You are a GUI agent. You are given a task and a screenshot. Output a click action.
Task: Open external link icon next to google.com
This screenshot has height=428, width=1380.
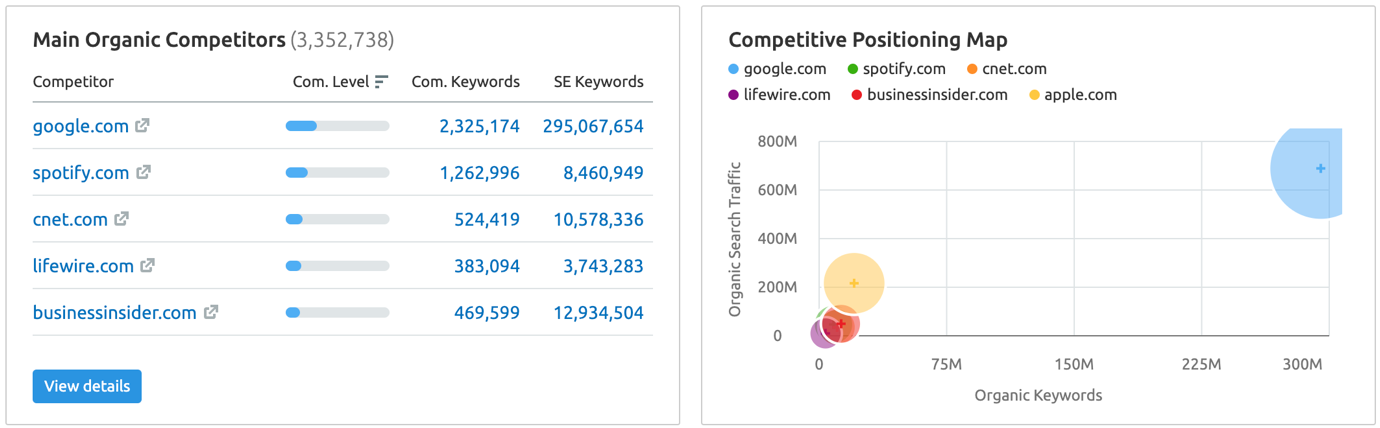coord(143,126)
